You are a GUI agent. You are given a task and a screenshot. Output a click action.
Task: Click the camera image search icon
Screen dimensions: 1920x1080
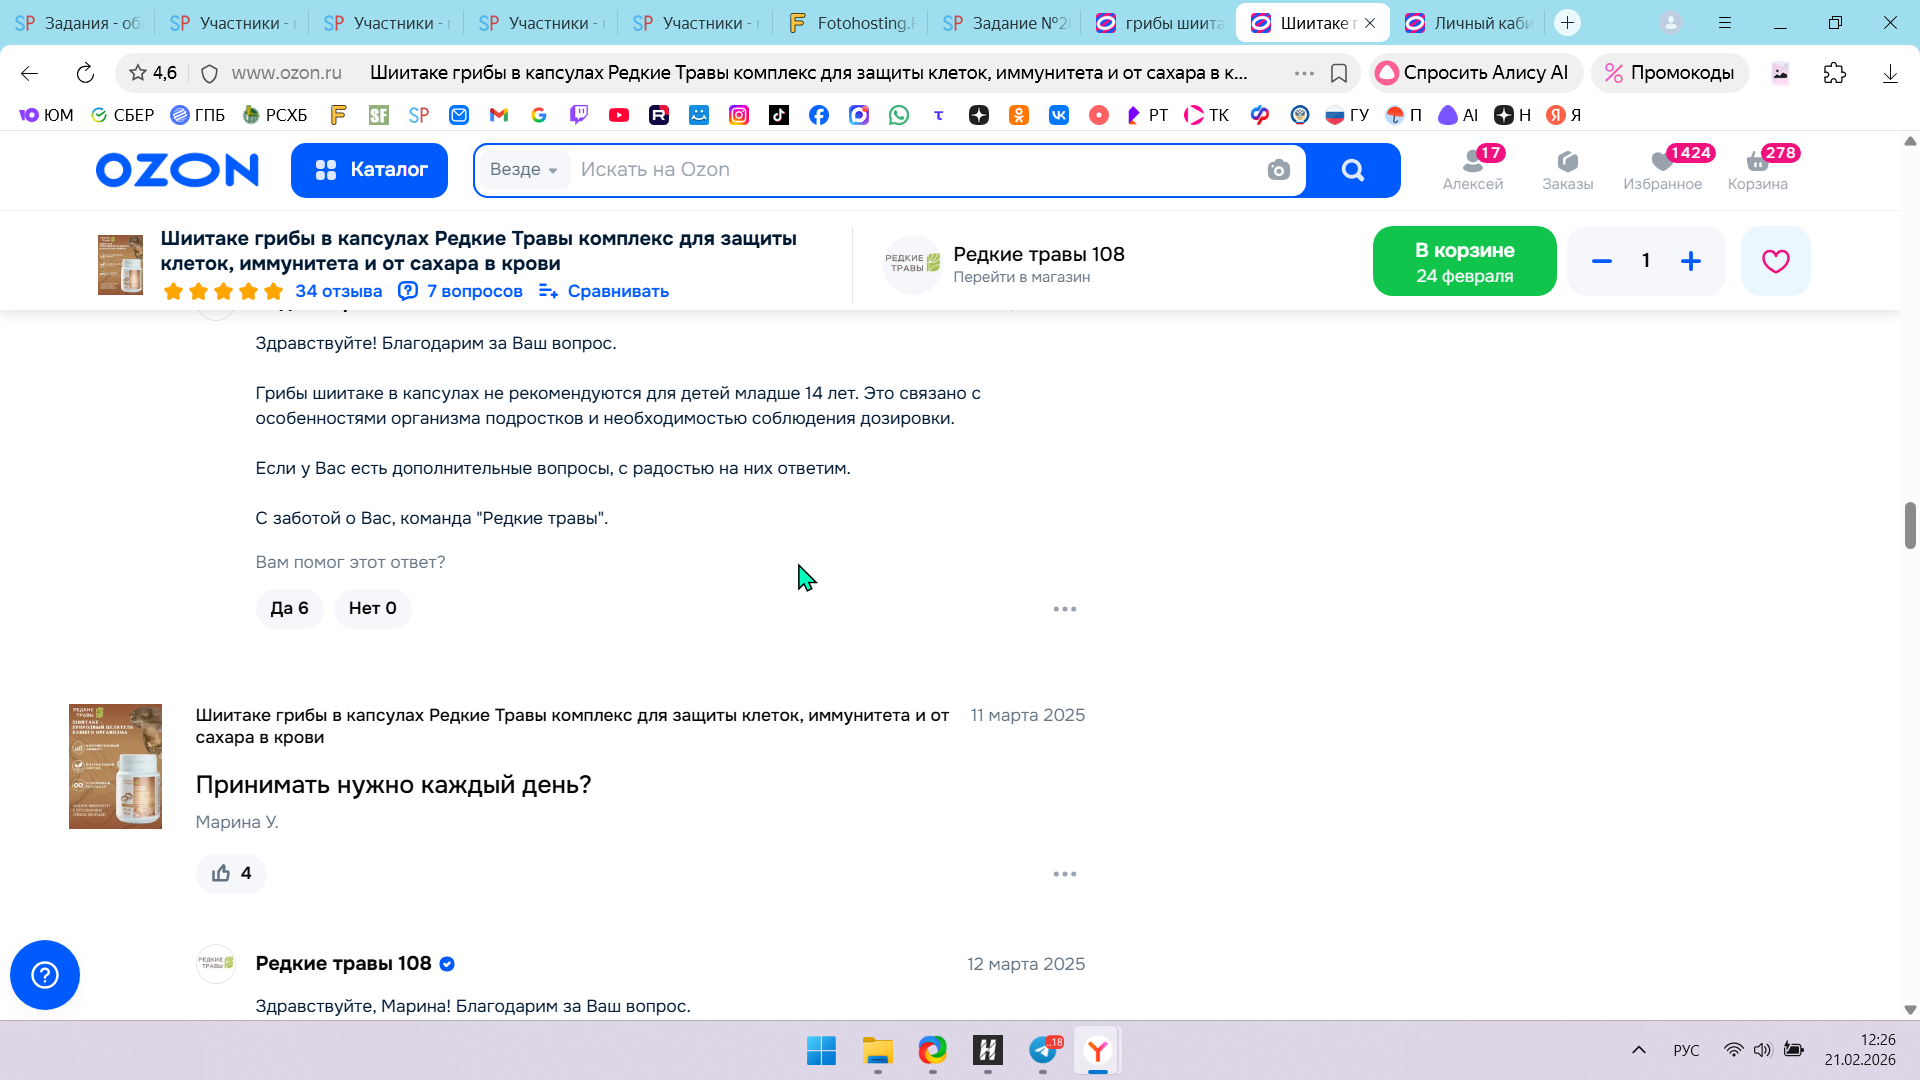(1278, 170)
